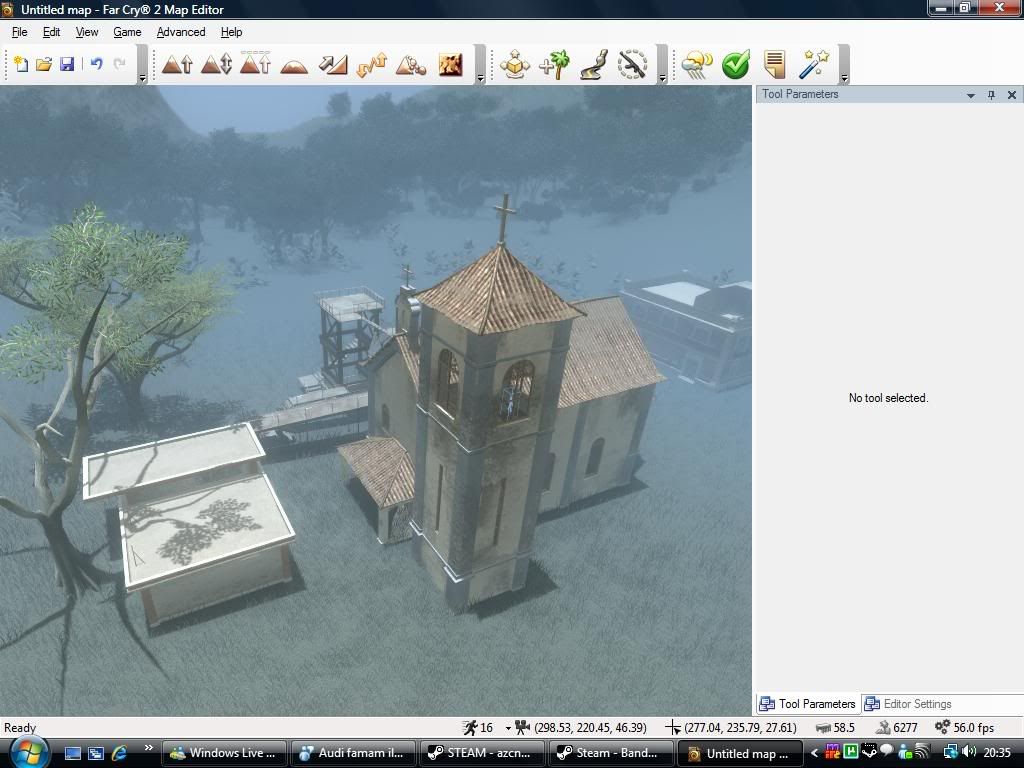Screen dimensions: 1024x768
Task: Expand the quick launch chevron
Action: (x=148, y=748)
